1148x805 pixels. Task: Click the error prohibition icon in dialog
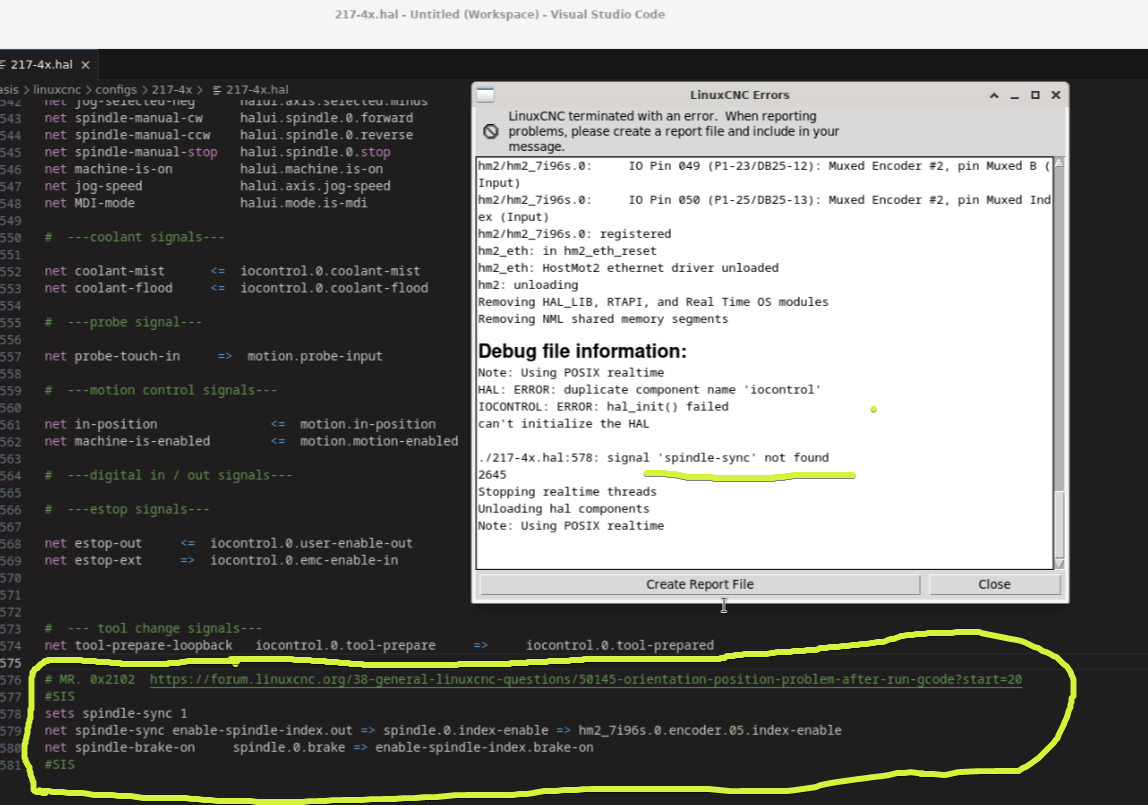click(491, 131)
